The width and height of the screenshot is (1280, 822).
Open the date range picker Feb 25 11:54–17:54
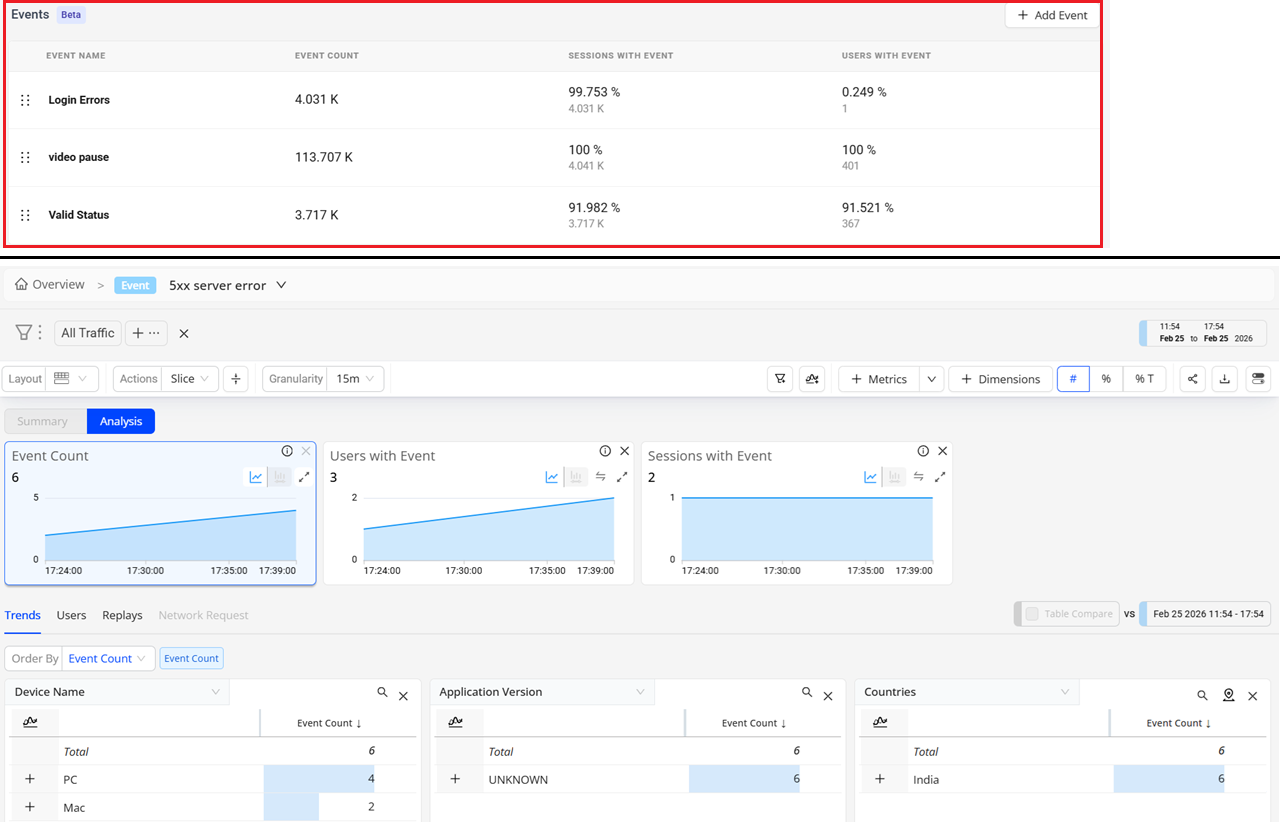point(1204,333)
